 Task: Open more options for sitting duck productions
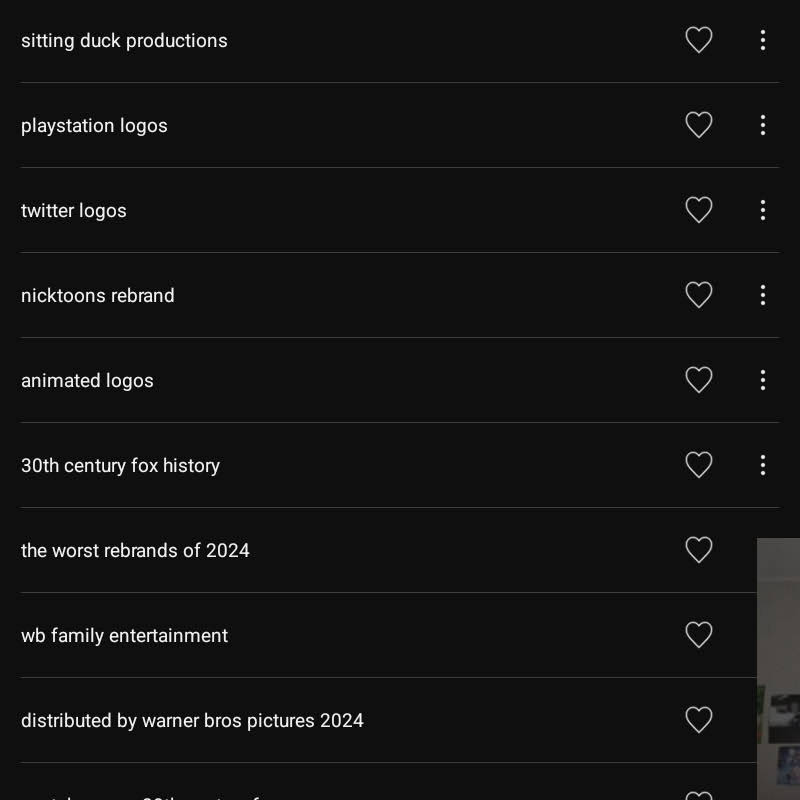tap(763, 40)
